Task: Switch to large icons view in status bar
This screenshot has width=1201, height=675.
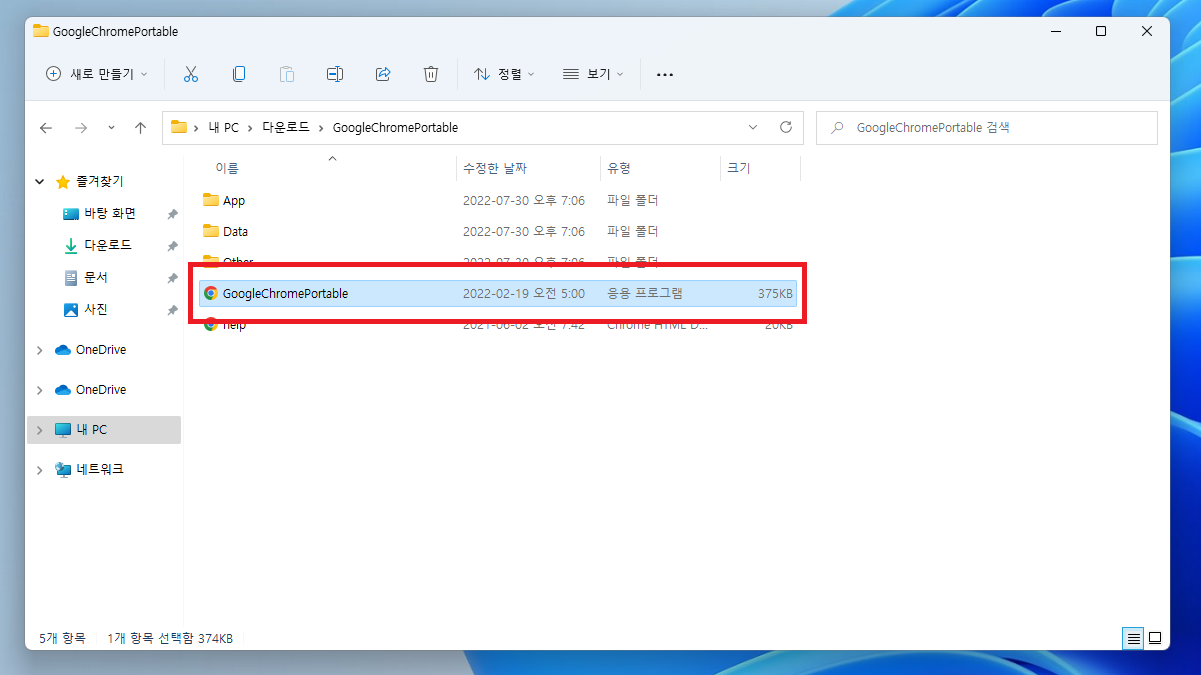Action: point(1155,638)
